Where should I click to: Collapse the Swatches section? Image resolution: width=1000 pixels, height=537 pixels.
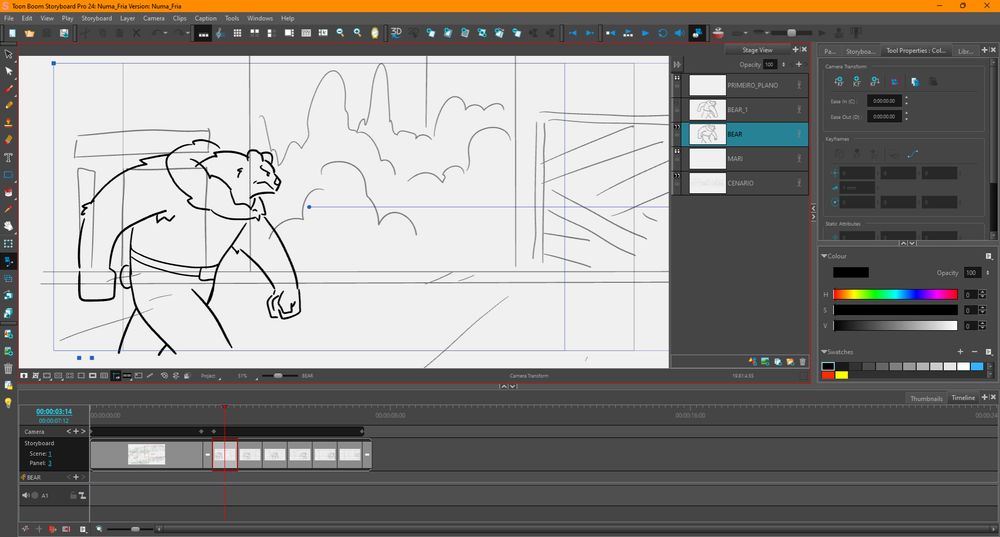pos(824,351)
